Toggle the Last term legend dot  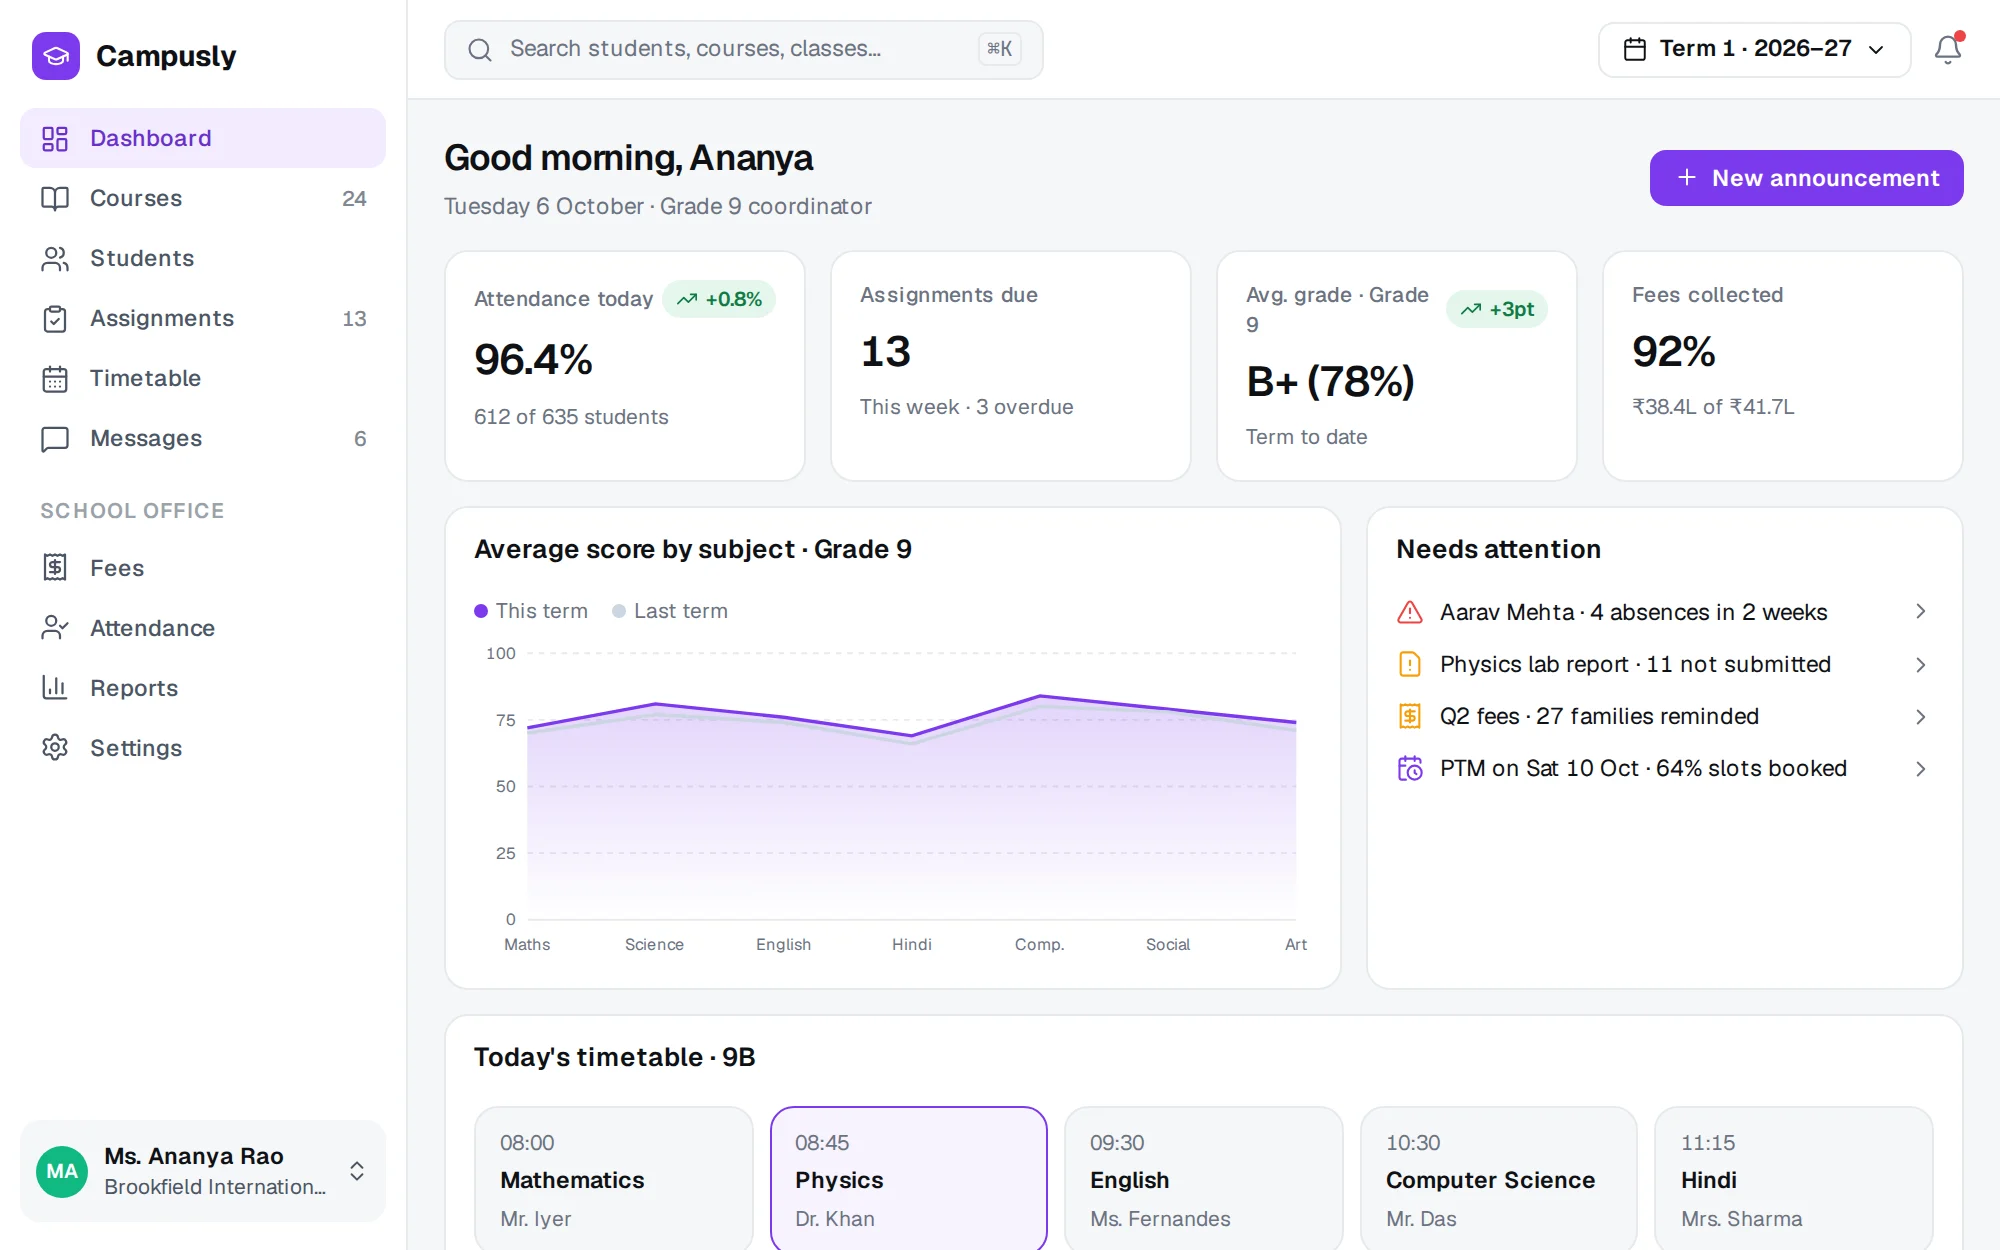[x=619, y=611]
